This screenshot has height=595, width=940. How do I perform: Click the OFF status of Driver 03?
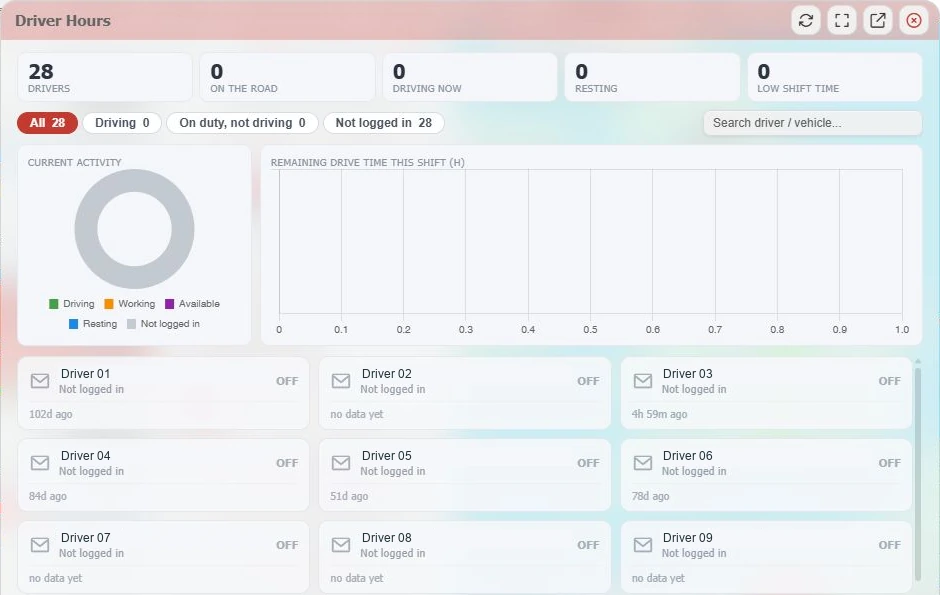(x=890, y=381)
